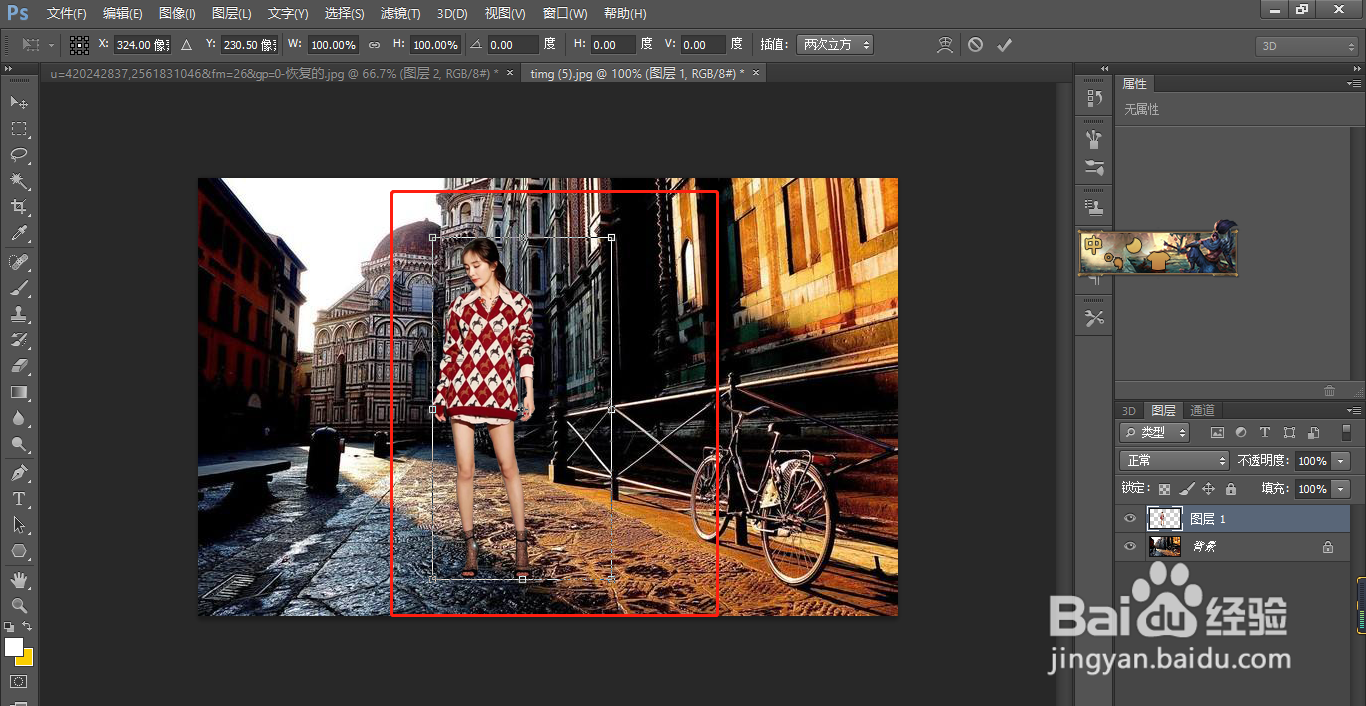
Task: Select the Brush tool
Action: 19,288
